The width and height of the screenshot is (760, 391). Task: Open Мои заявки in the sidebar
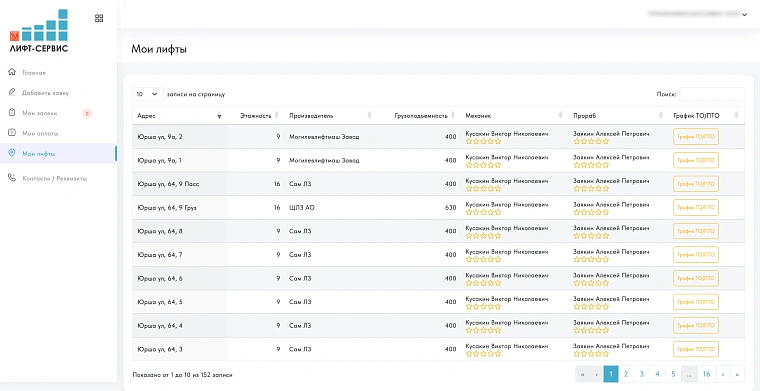[40, 113]
